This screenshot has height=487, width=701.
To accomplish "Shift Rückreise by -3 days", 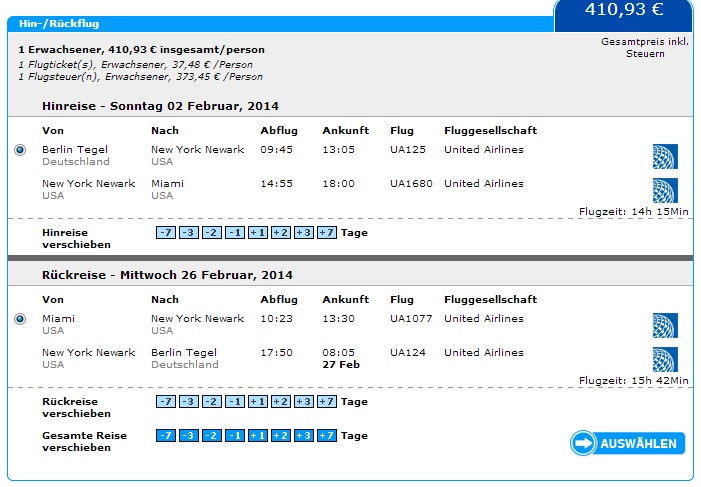I will coord(189,402).
